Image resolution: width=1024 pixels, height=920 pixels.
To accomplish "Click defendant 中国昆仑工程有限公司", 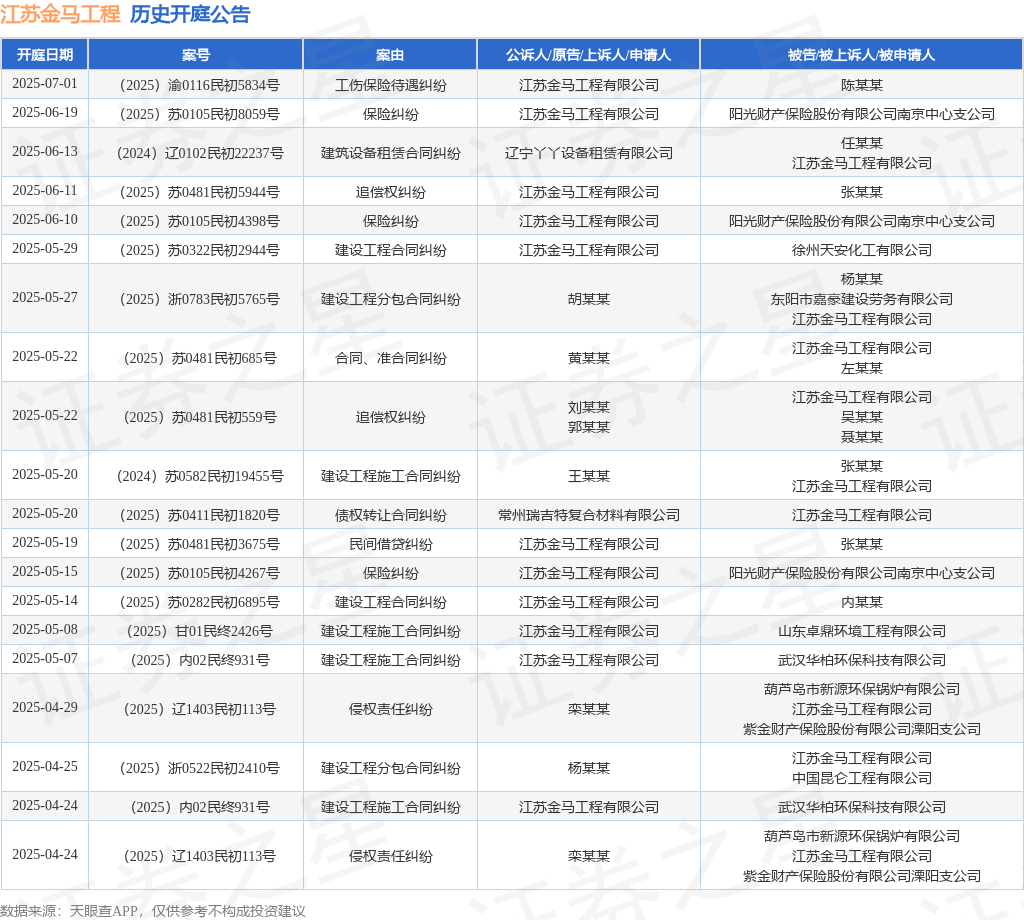I will point(861,778).
